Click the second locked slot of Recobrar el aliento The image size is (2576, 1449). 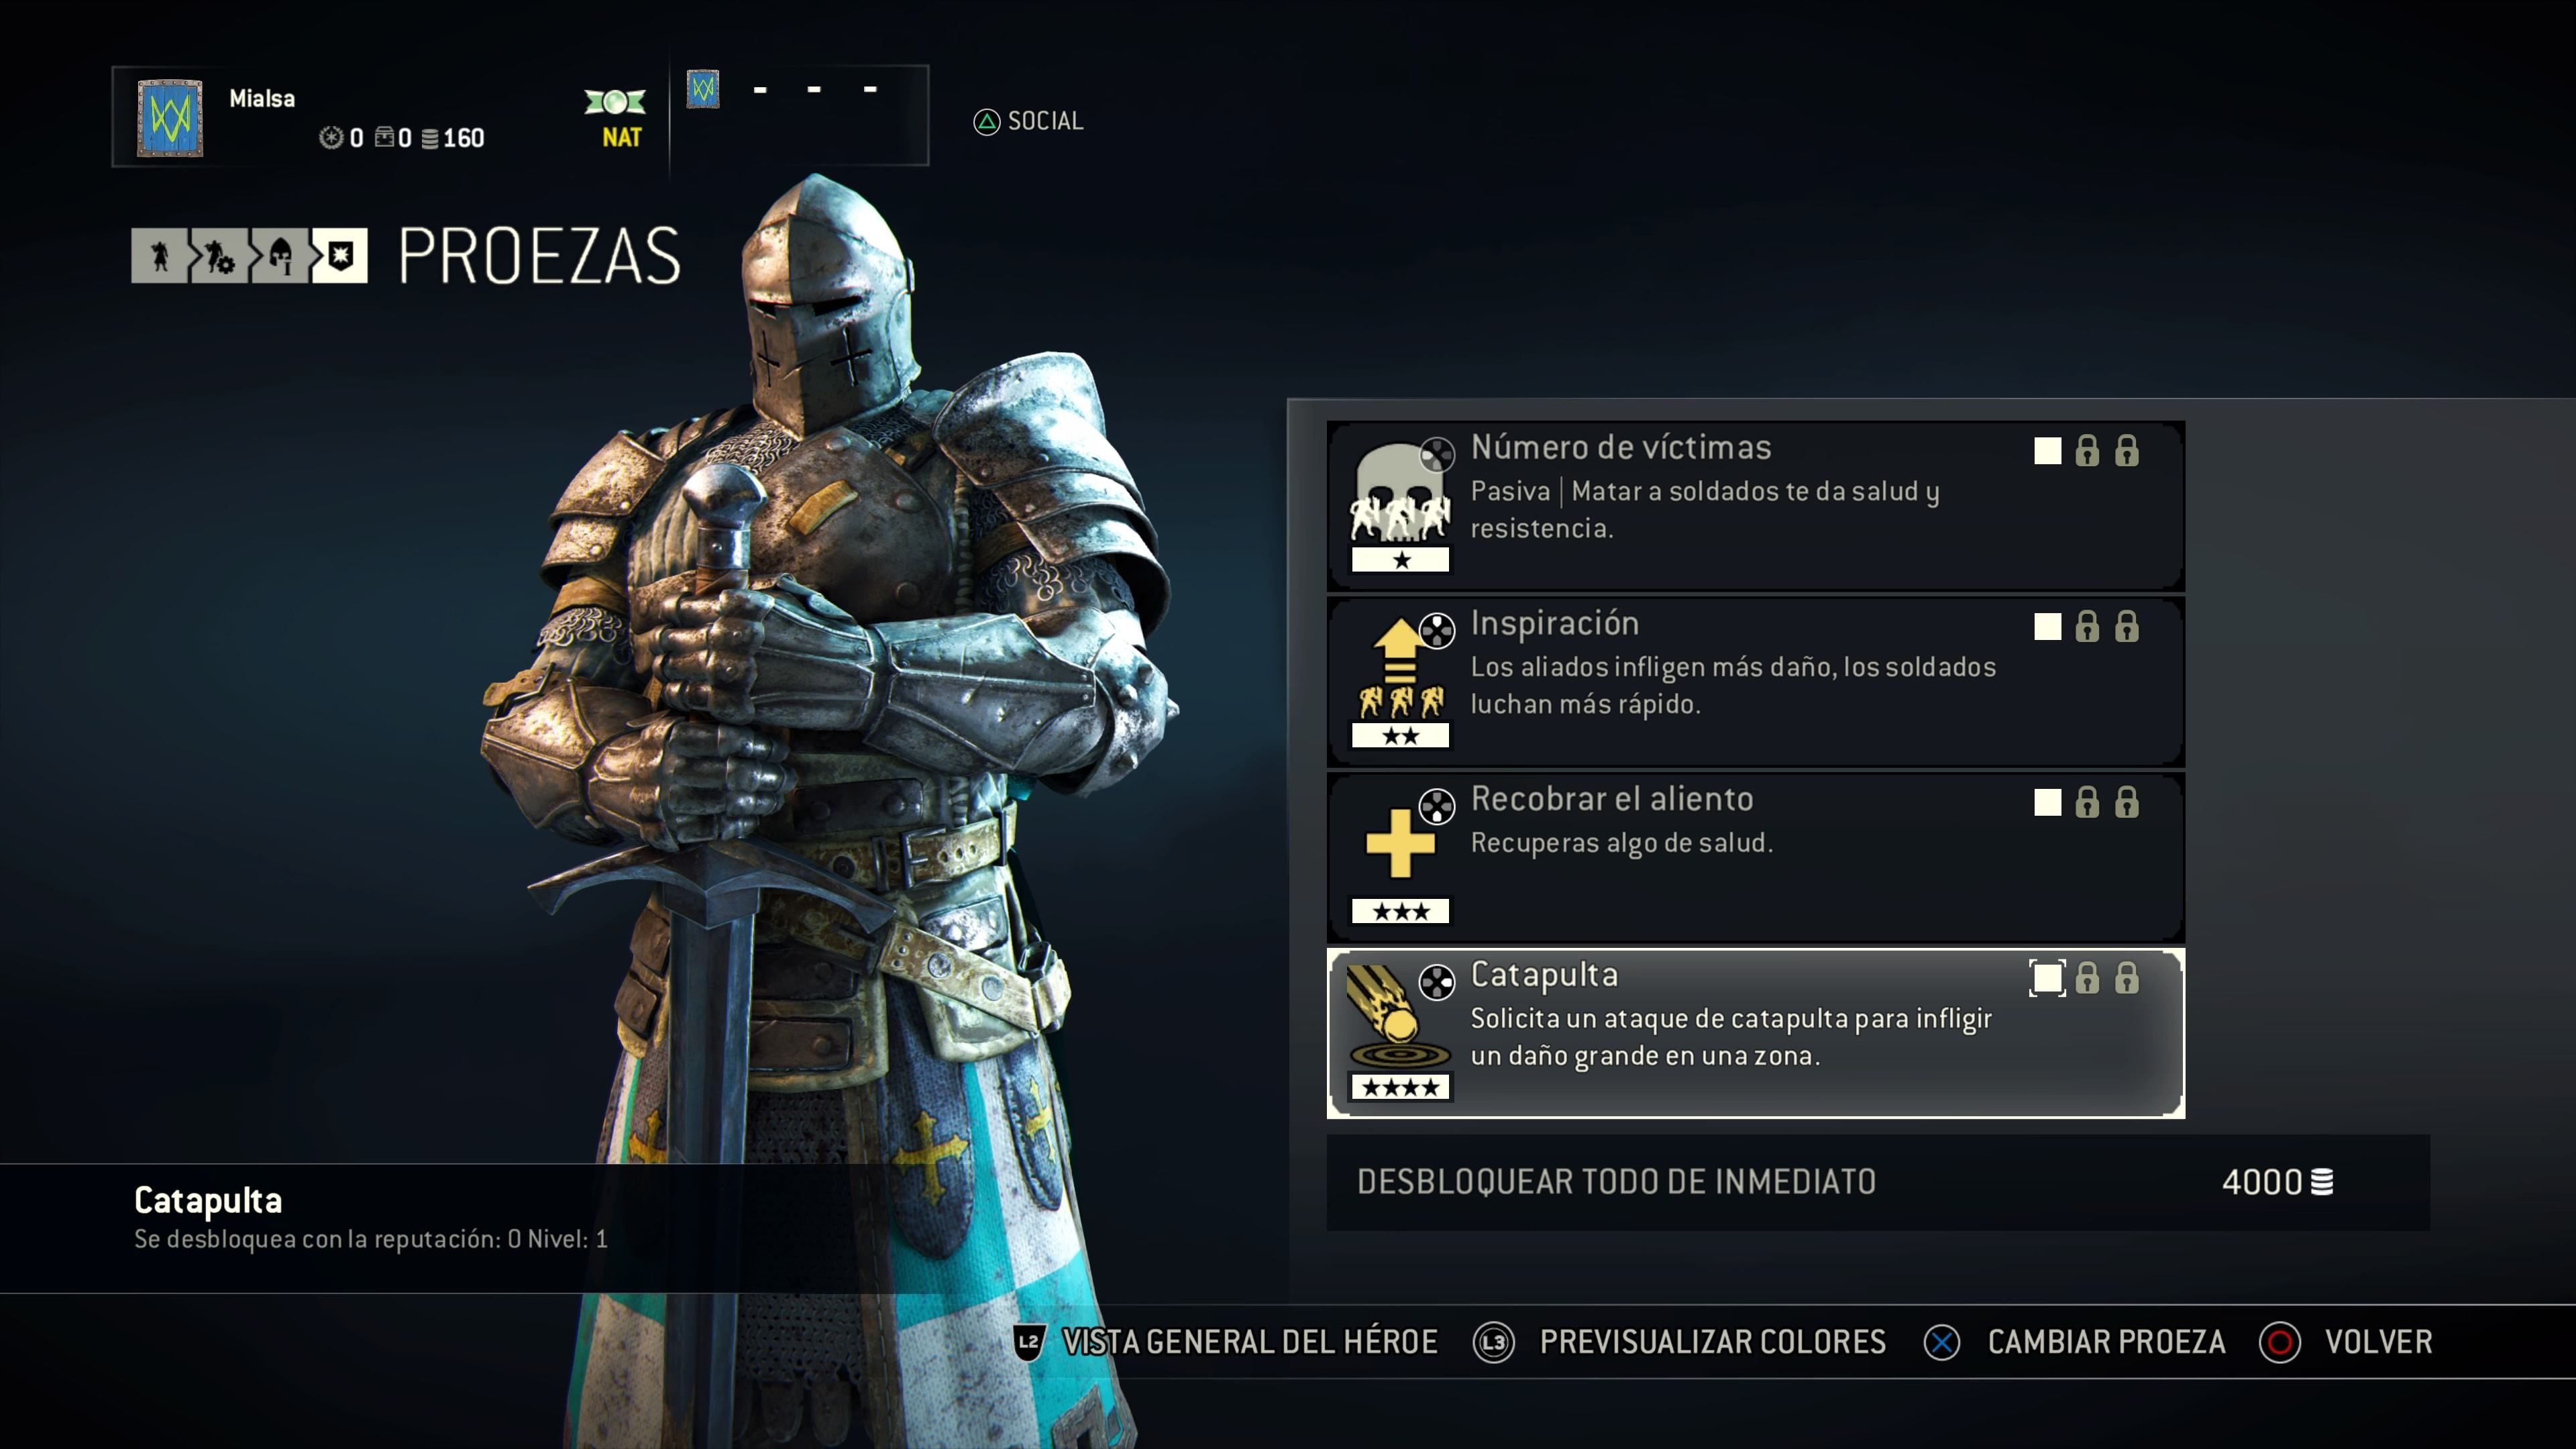[x=2087, y=802]
